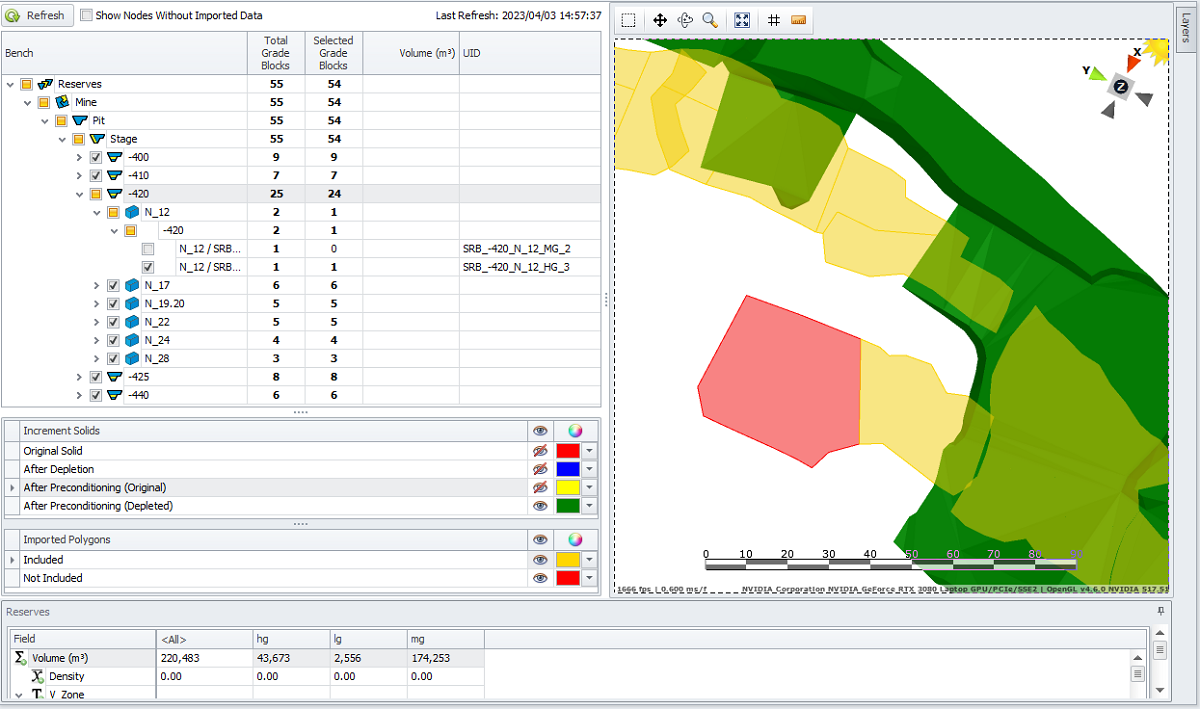The height and width of the screenshot is (709, 1200).
Task: Toggle the grid display icon
Action: click(x=773, y=20)
